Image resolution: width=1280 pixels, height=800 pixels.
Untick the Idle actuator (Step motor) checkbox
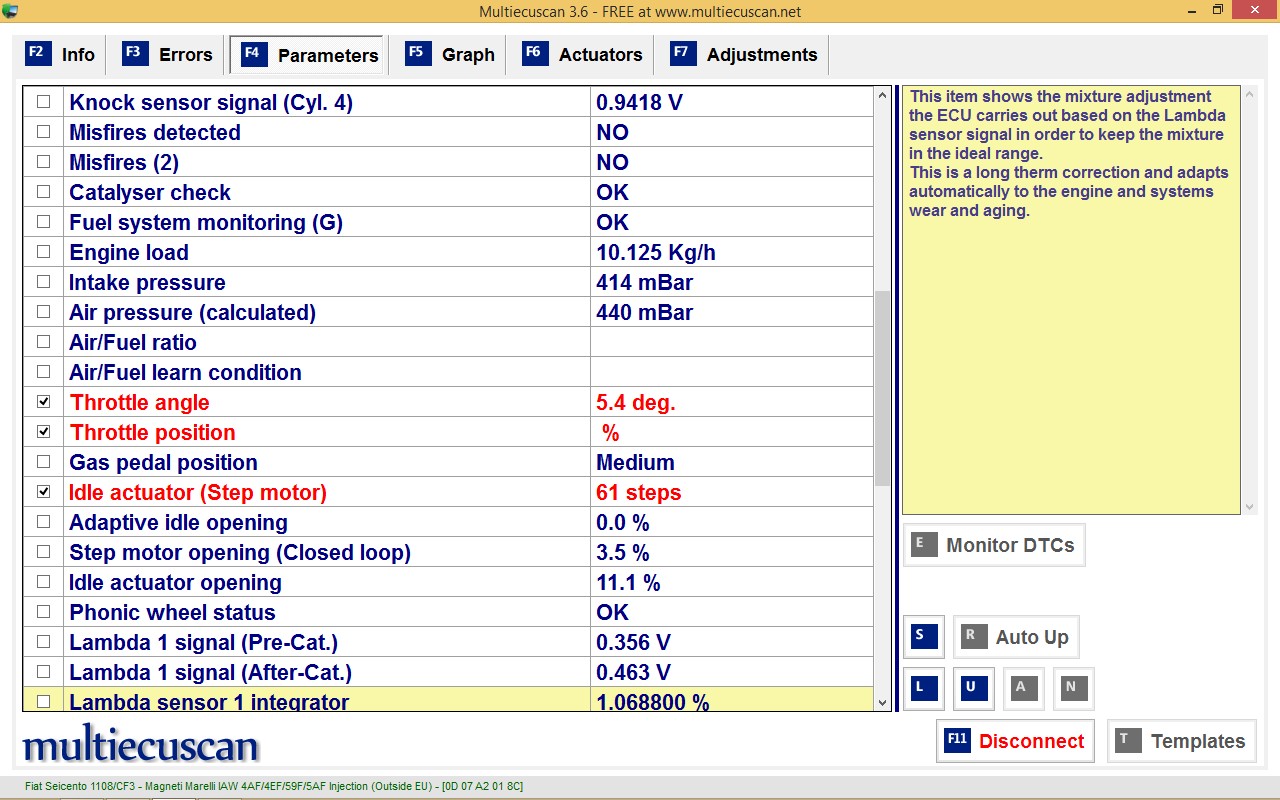coord(43,492)
